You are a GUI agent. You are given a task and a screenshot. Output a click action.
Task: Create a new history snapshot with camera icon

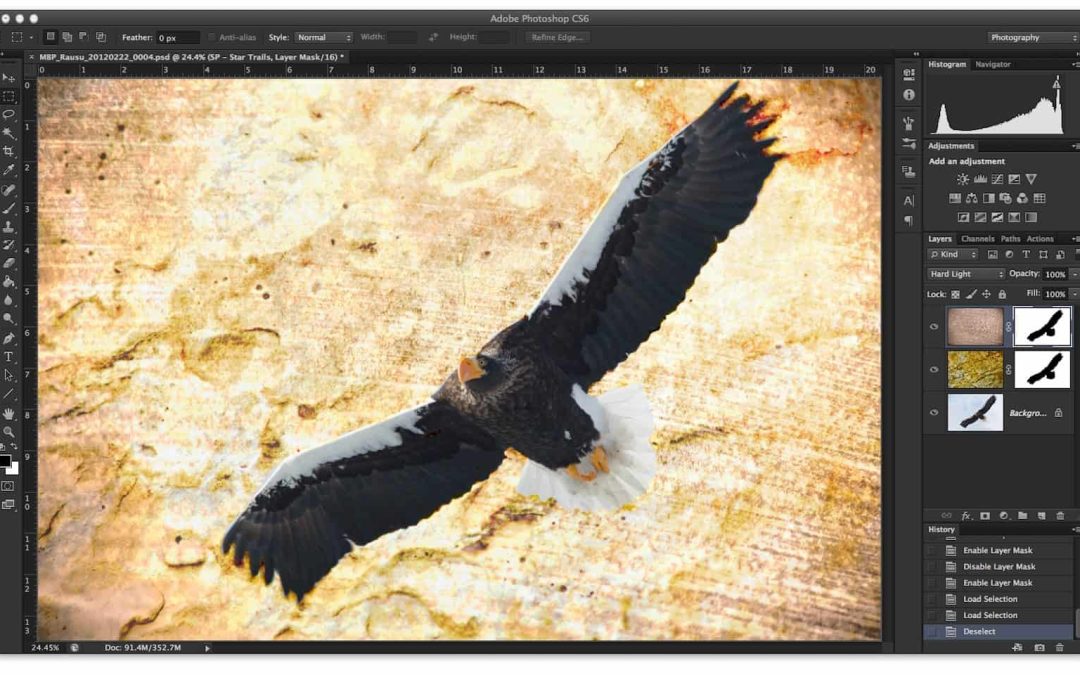[x=1039, y=648]
